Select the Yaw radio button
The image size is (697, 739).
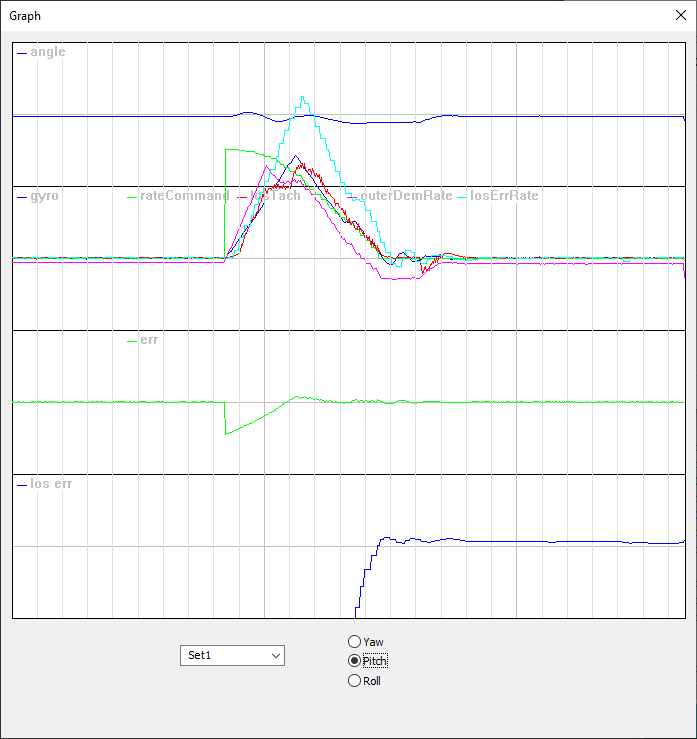354,641
